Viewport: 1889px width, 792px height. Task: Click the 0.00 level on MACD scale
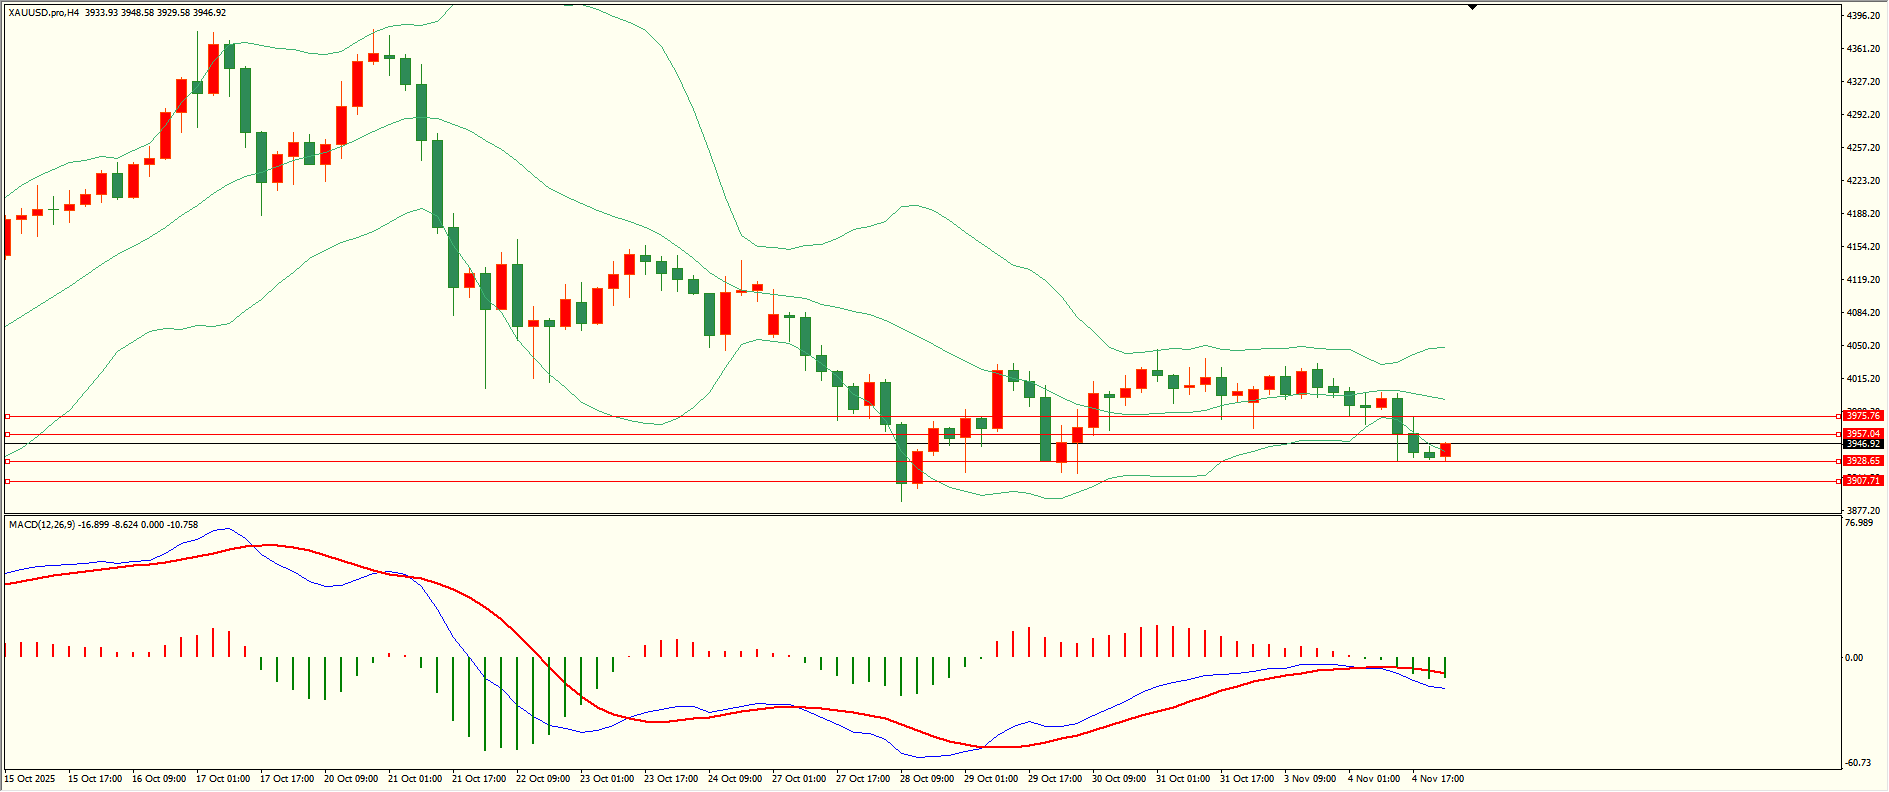[x=1853, y=657]
